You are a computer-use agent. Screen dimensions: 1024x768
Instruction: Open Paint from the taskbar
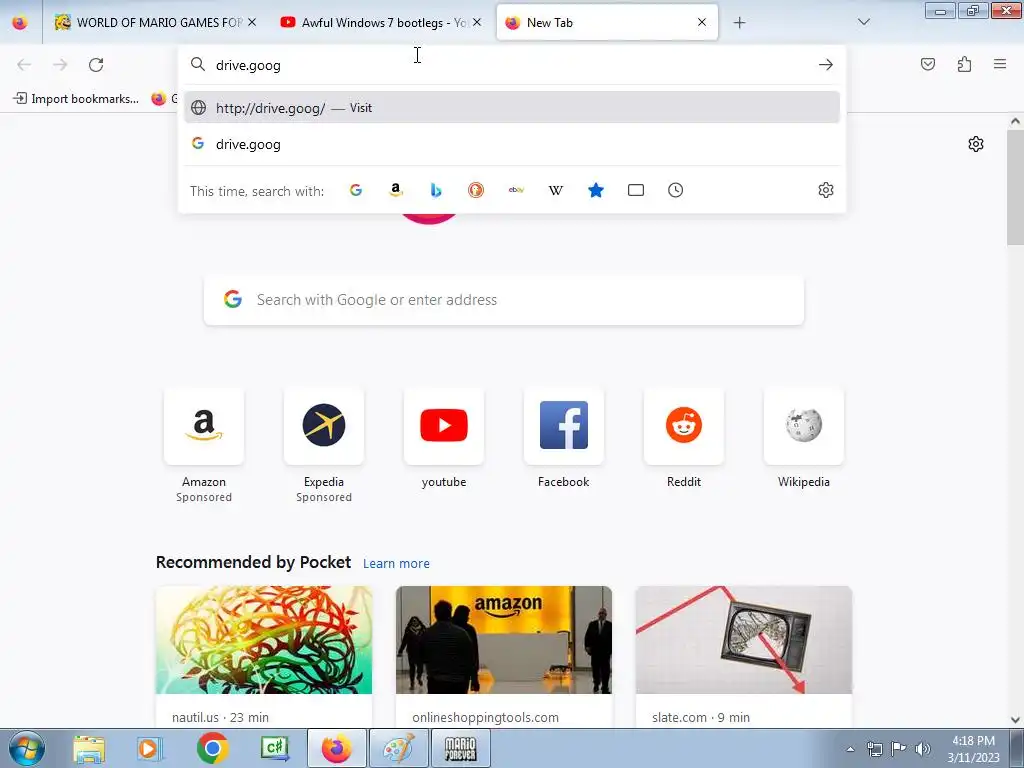[398, 748]
